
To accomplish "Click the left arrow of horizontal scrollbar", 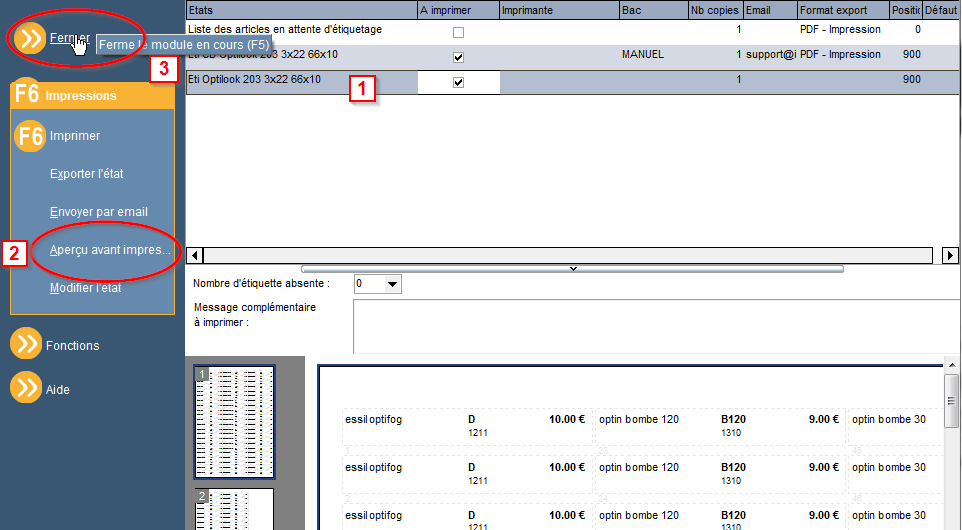I will click(x=195, y=255).
